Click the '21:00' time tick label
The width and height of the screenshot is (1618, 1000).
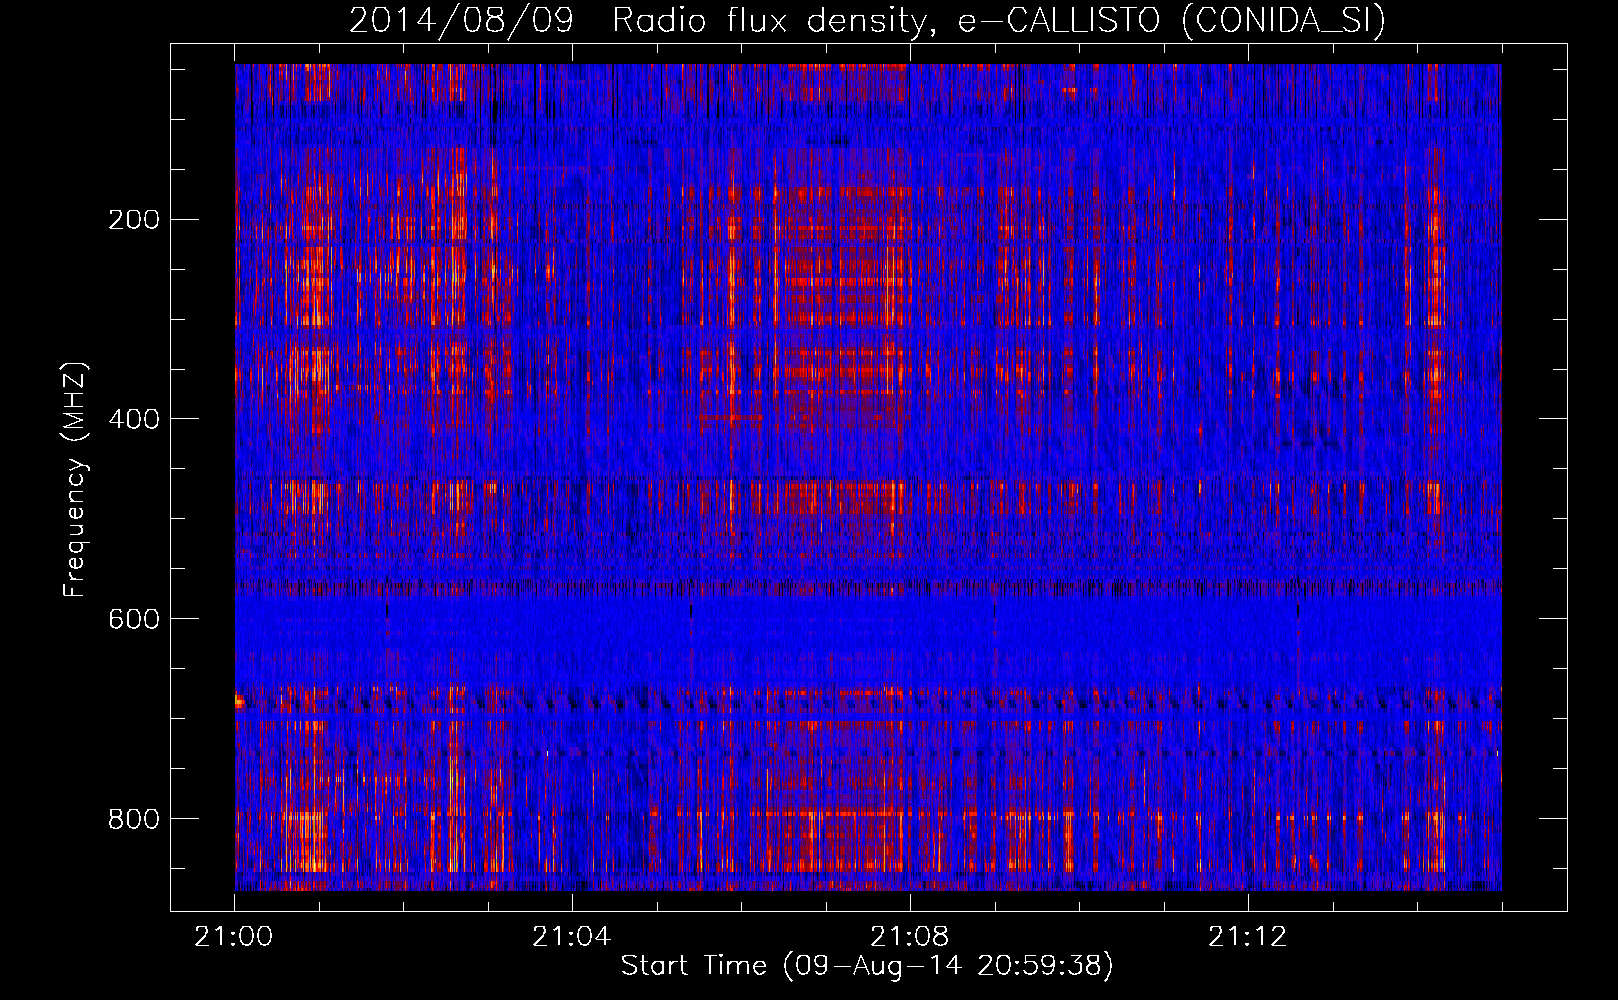click(234, 937)
